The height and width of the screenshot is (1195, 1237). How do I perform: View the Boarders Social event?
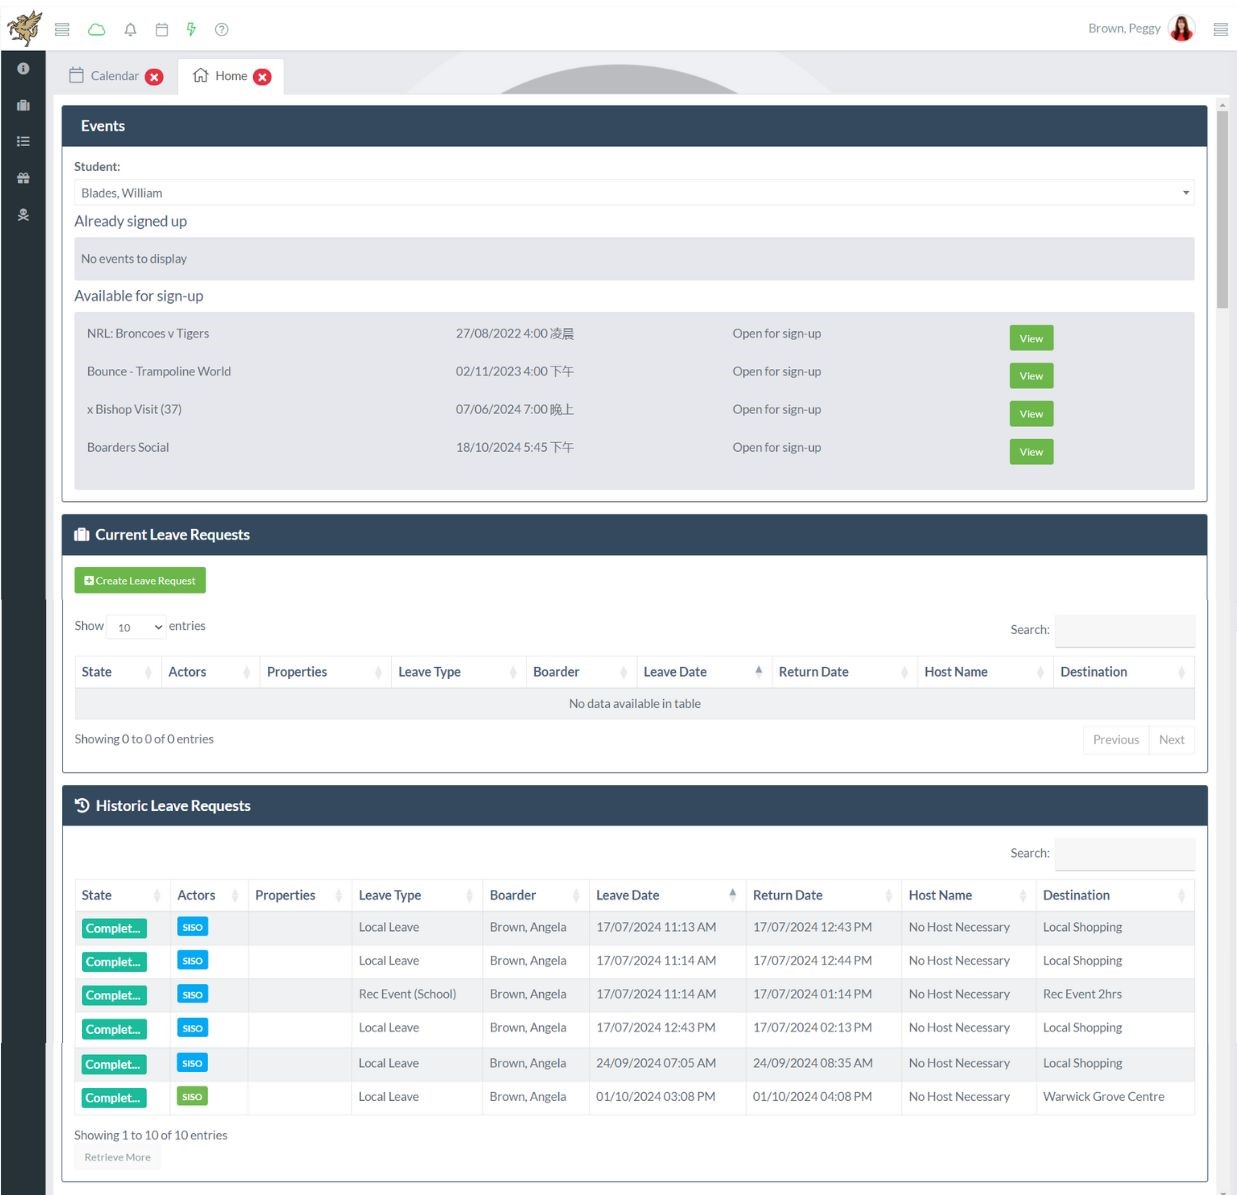tap(1031, 452)
